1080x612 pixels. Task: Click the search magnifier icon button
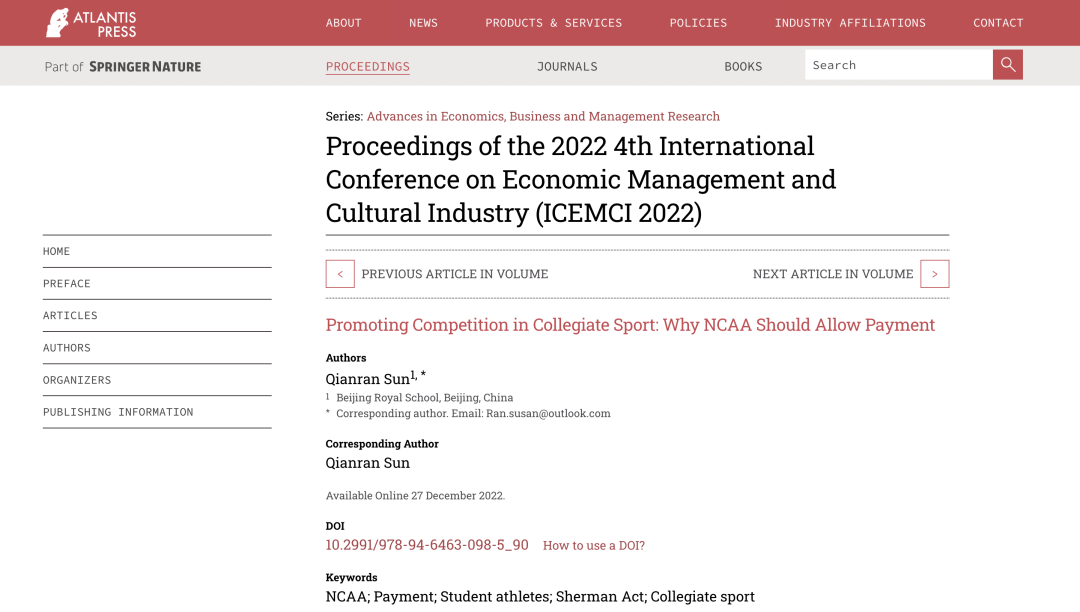pos(1007,65)
